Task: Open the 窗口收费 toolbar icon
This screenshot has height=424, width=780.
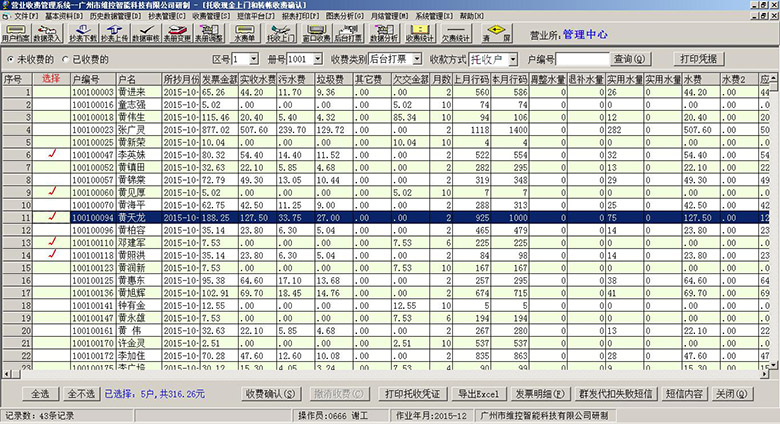Action: click(316, 33)
